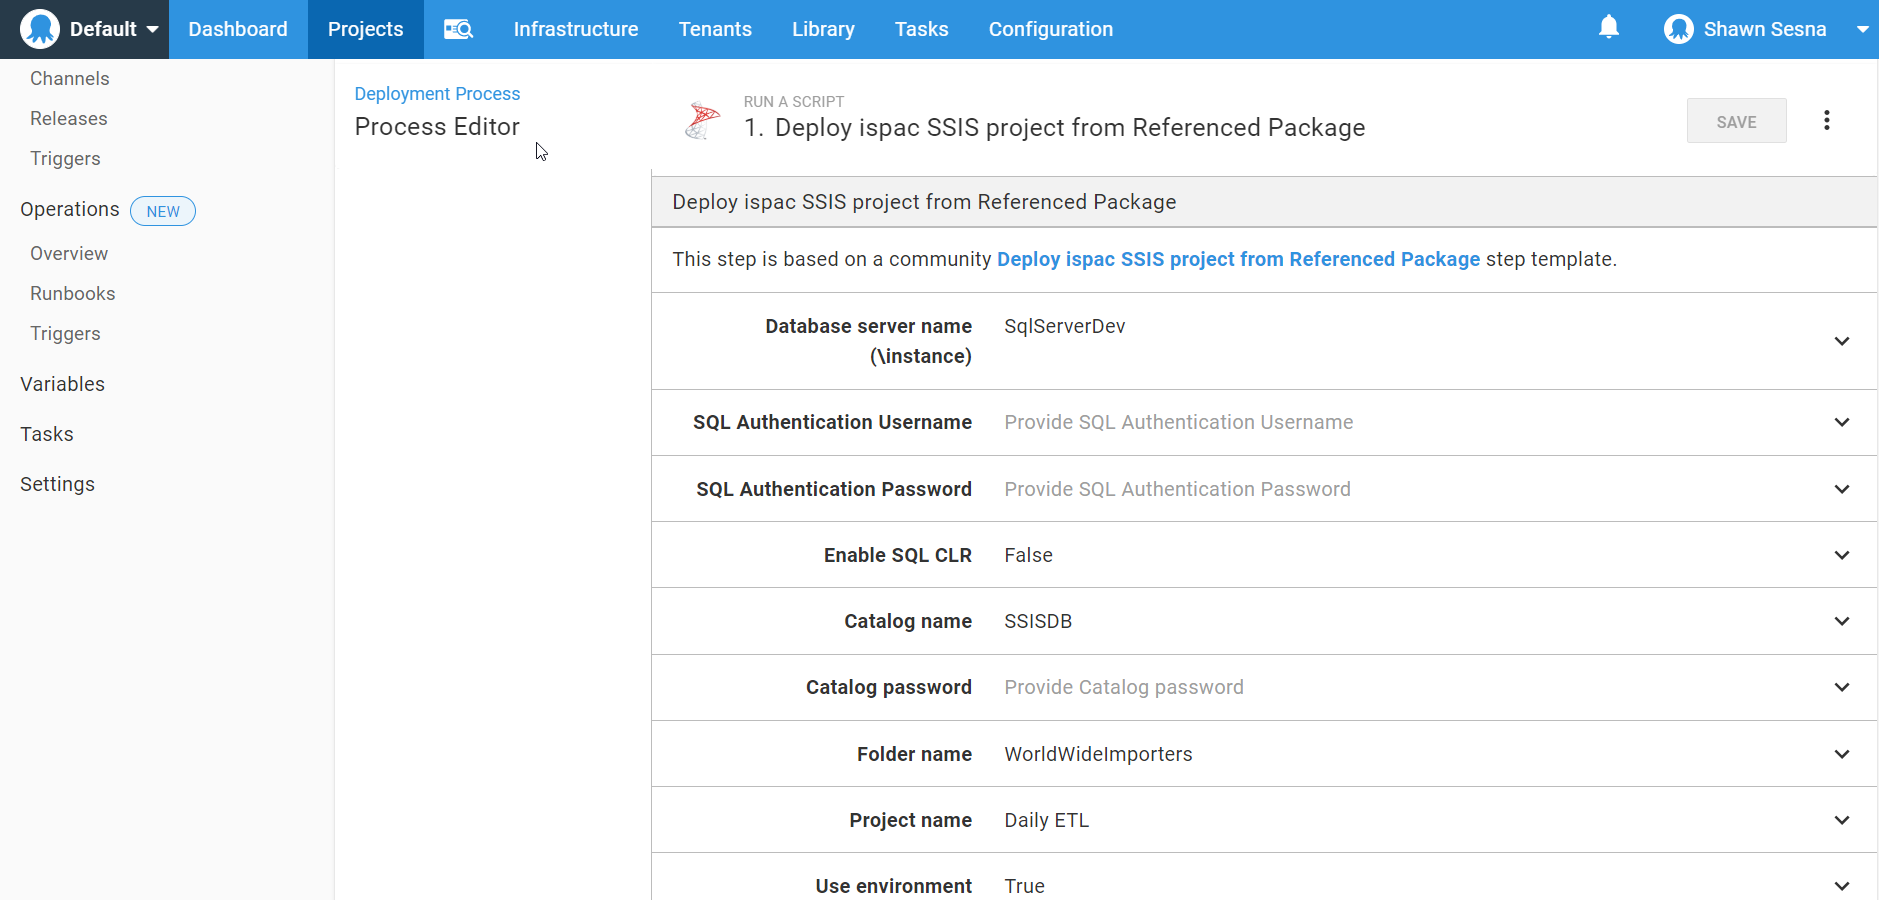
Task: Click the SAVE button
Action: point(1736,121)
